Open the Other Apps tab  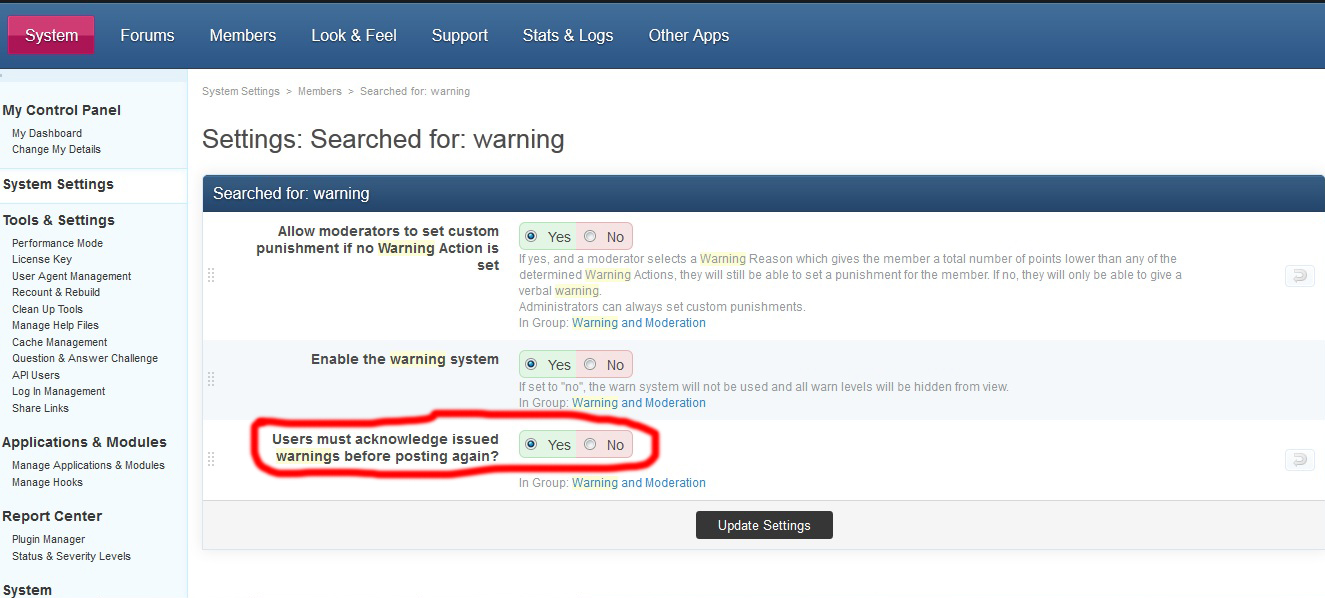click(x=688, y=35)
